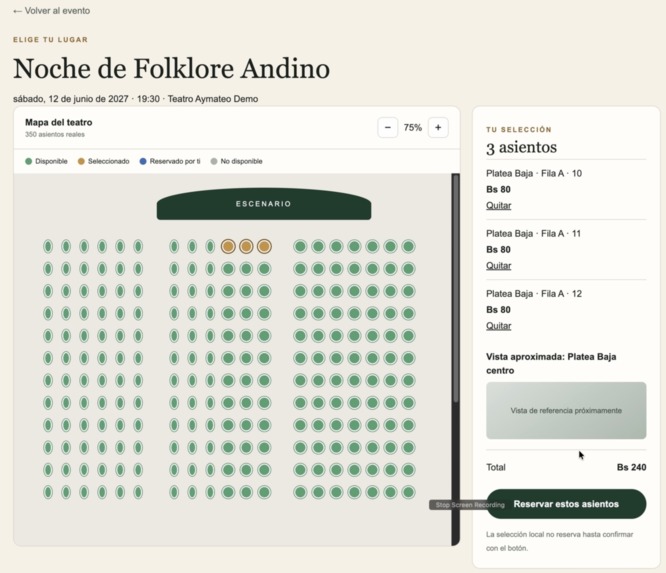
Task: Select first seat of center block back row
Action: [174, 492]
